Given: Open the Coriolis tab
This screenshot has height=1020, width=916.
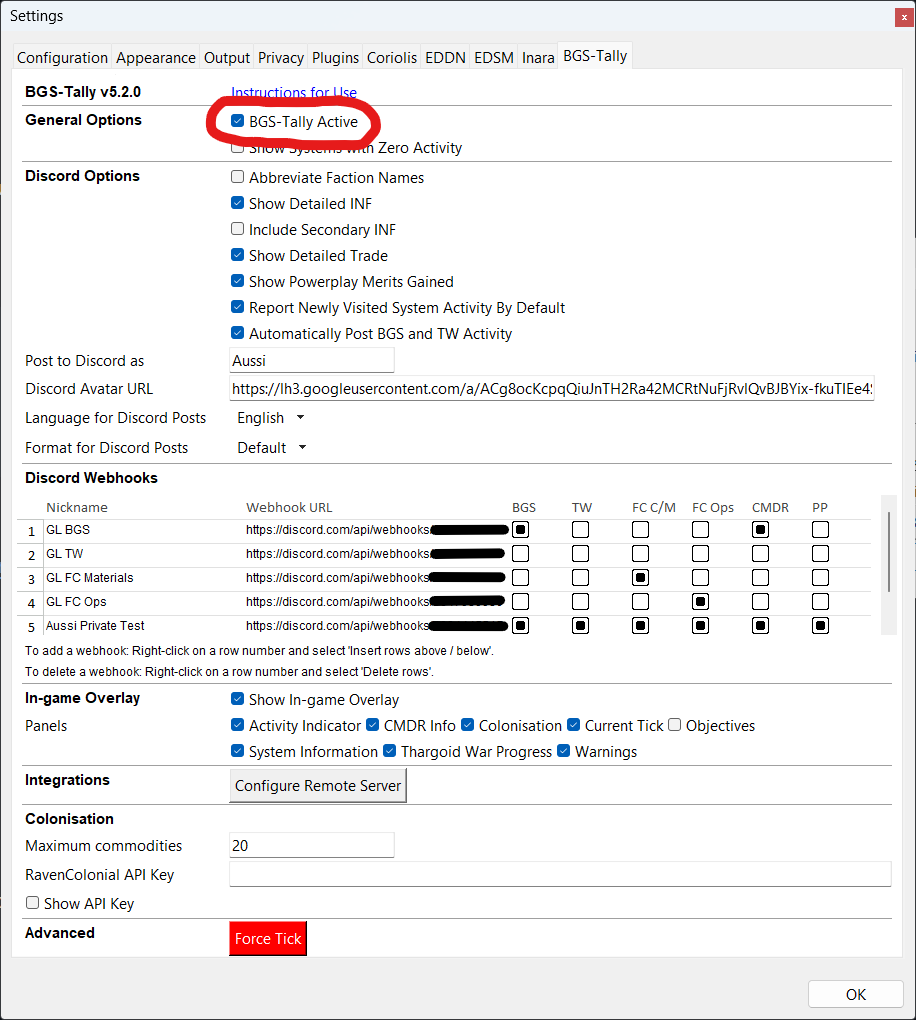Looking at the screenshot, I should [x=392, y=58].
